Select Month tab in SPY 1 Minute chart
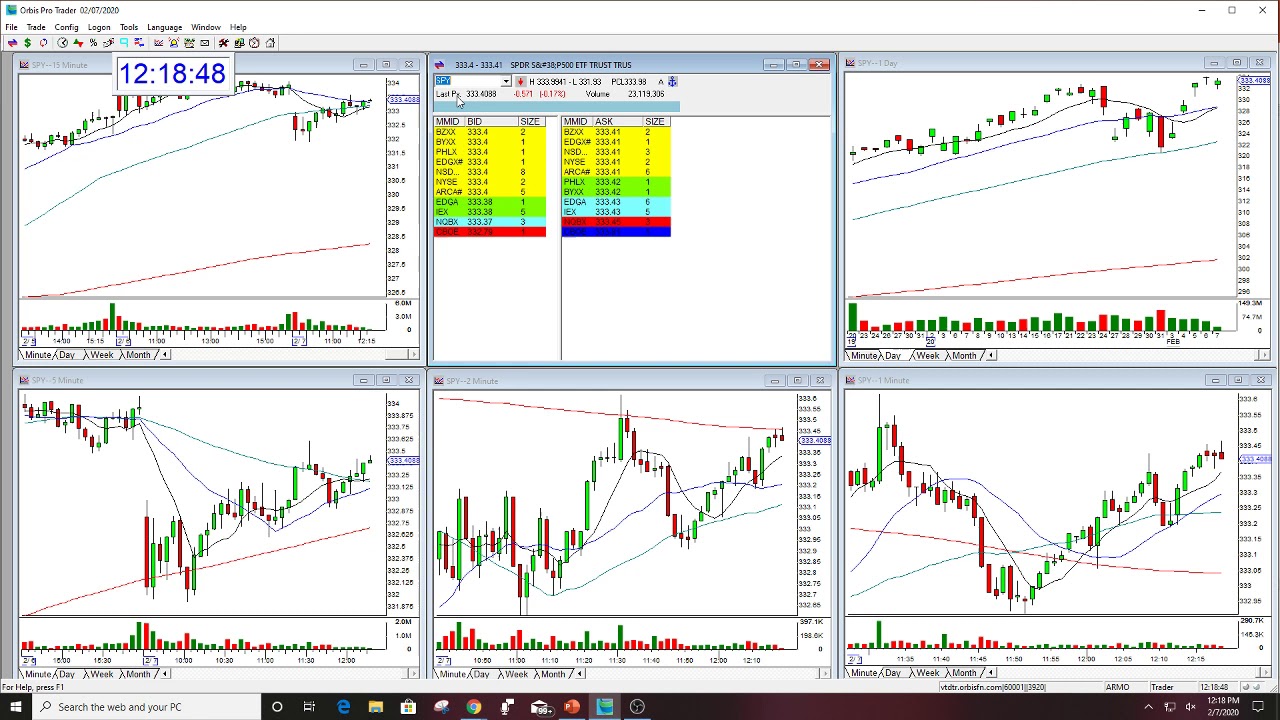Screen dimensions: 1280x720 964,673
